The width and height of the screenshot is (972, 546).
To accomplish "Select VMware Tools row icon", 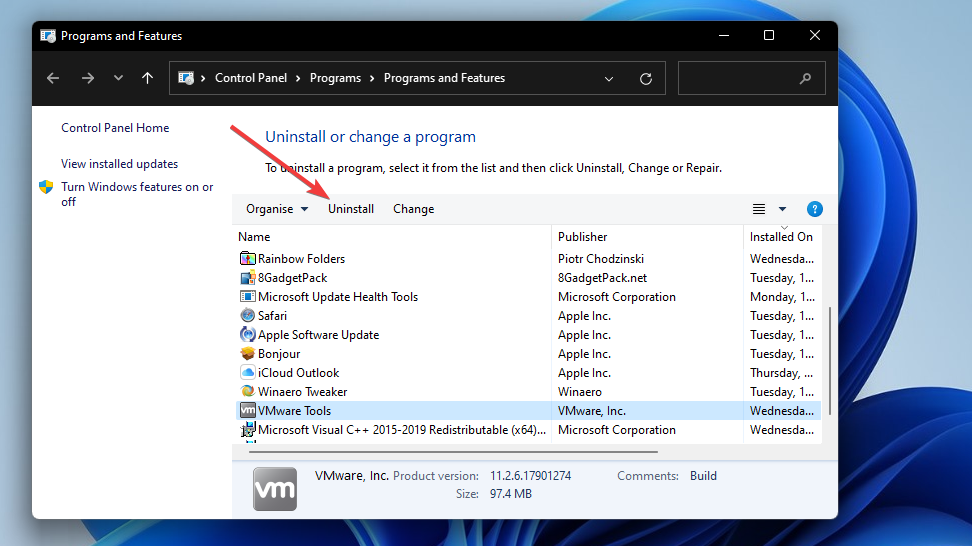I will [x=247, y=410].
